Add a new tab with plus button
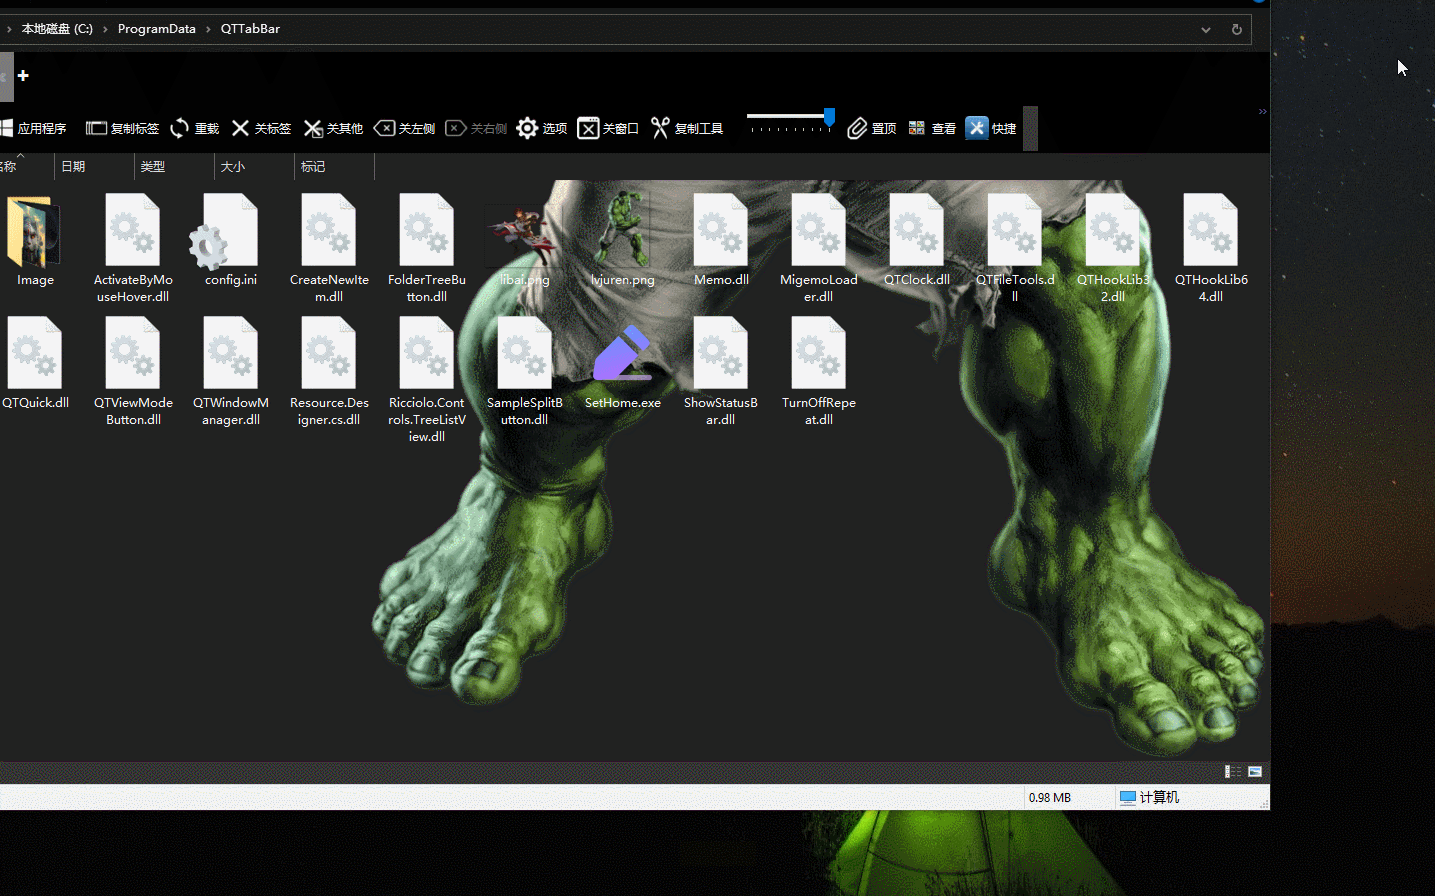 23,76
